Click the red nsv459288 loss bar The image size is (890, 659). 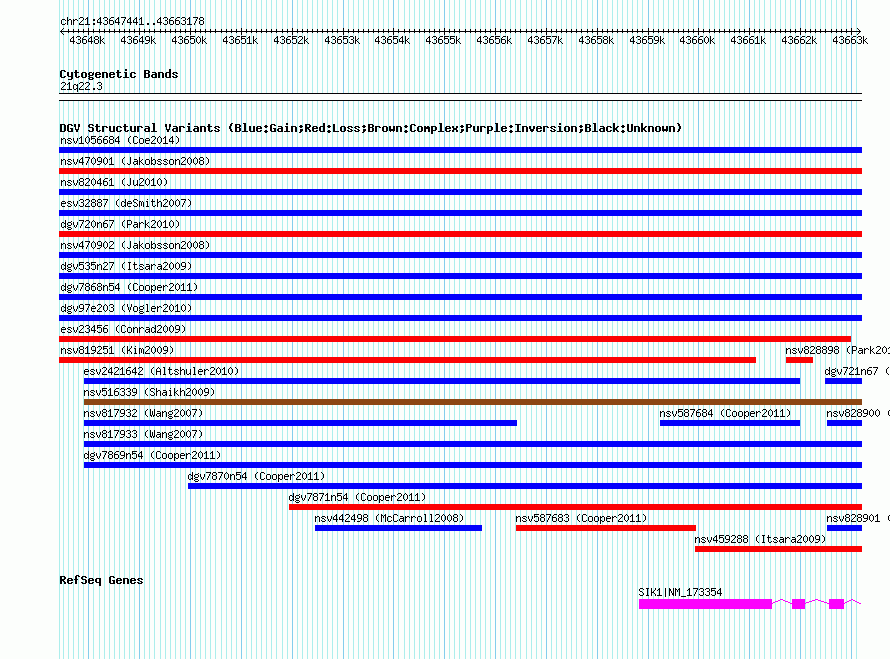tap(778, 549)
